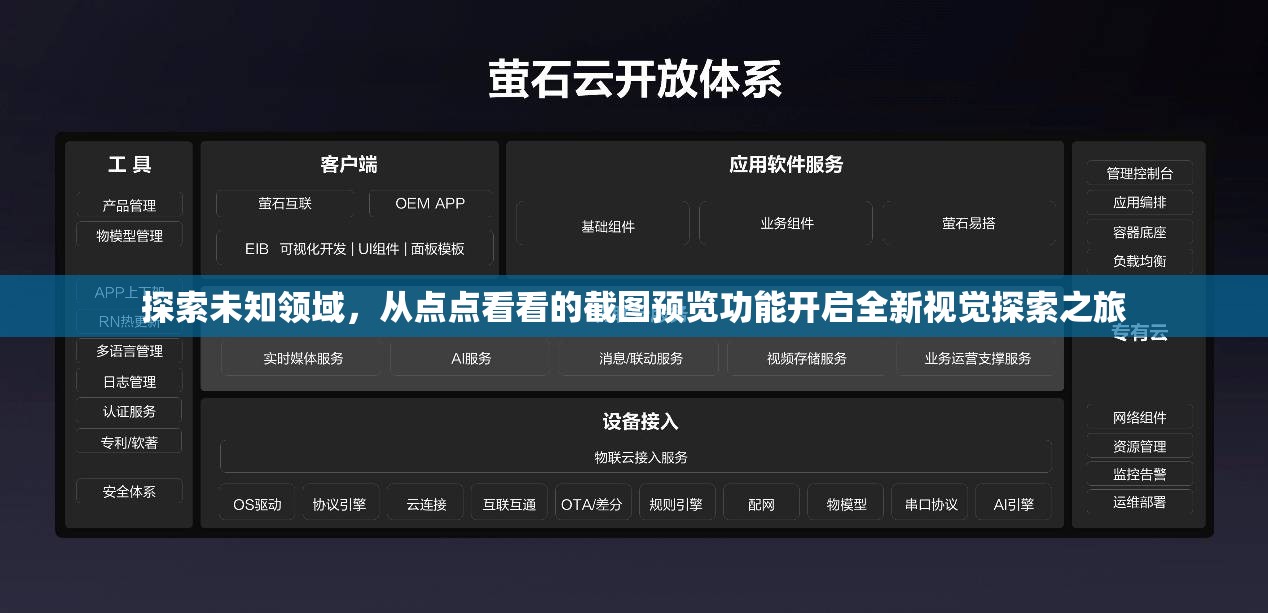
Task: Open the 日志管理 box
Action: click(x=129, y=381)
